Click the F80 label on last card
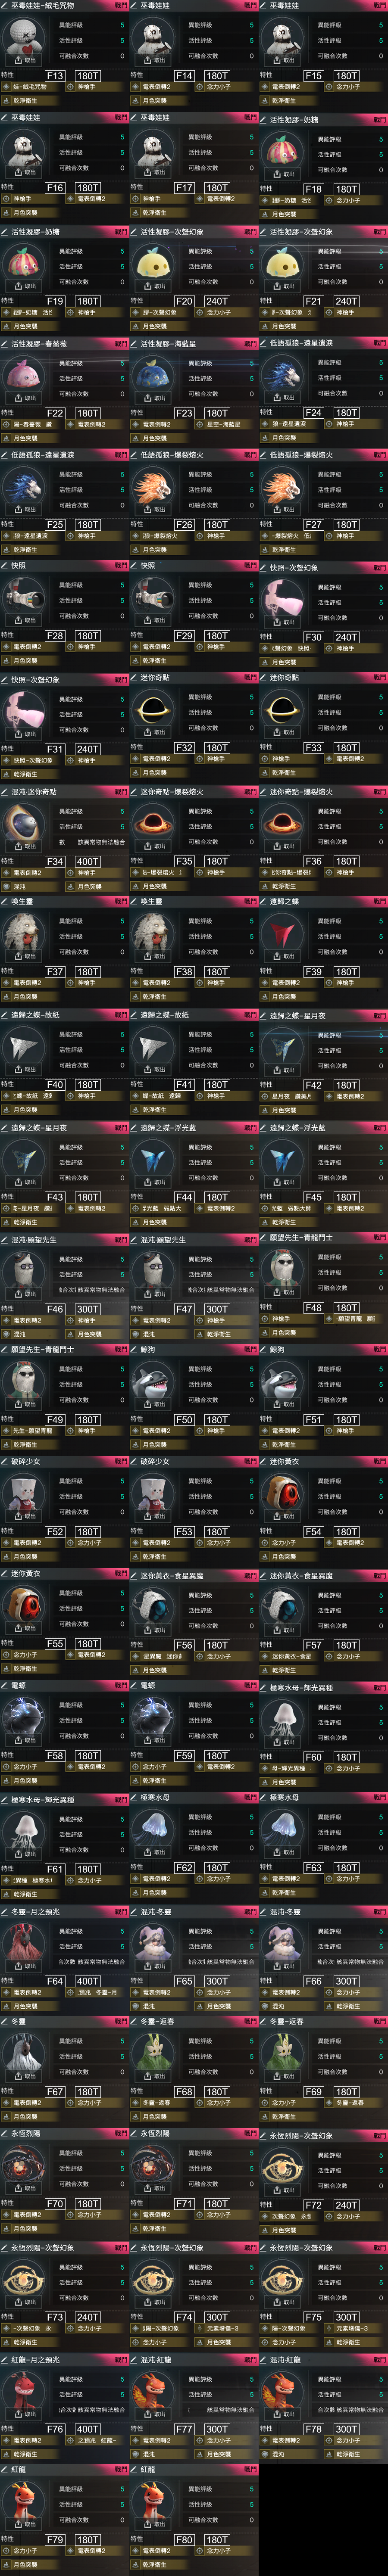388x2576 pixels. pyautogui.click(x=184, y=2540)
